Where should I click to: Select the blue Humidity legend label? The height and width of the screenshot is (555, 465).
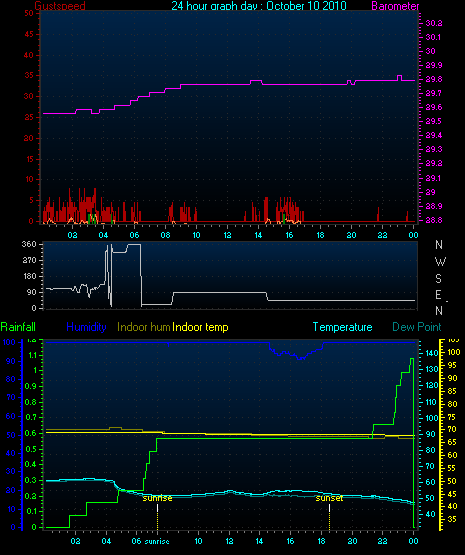86,327
